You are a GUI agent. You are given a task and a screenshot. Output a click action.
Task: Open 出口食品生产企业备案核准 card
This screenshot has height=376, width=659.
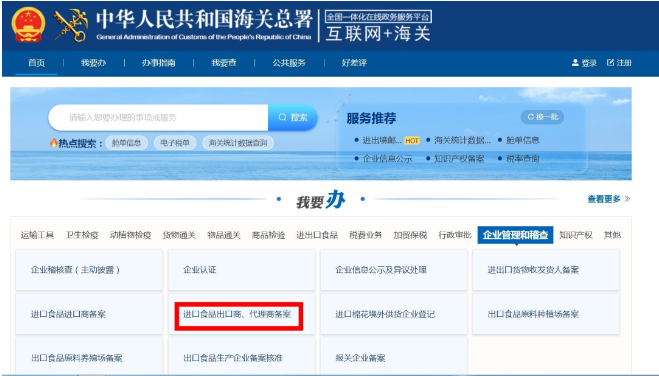[242, 357]
